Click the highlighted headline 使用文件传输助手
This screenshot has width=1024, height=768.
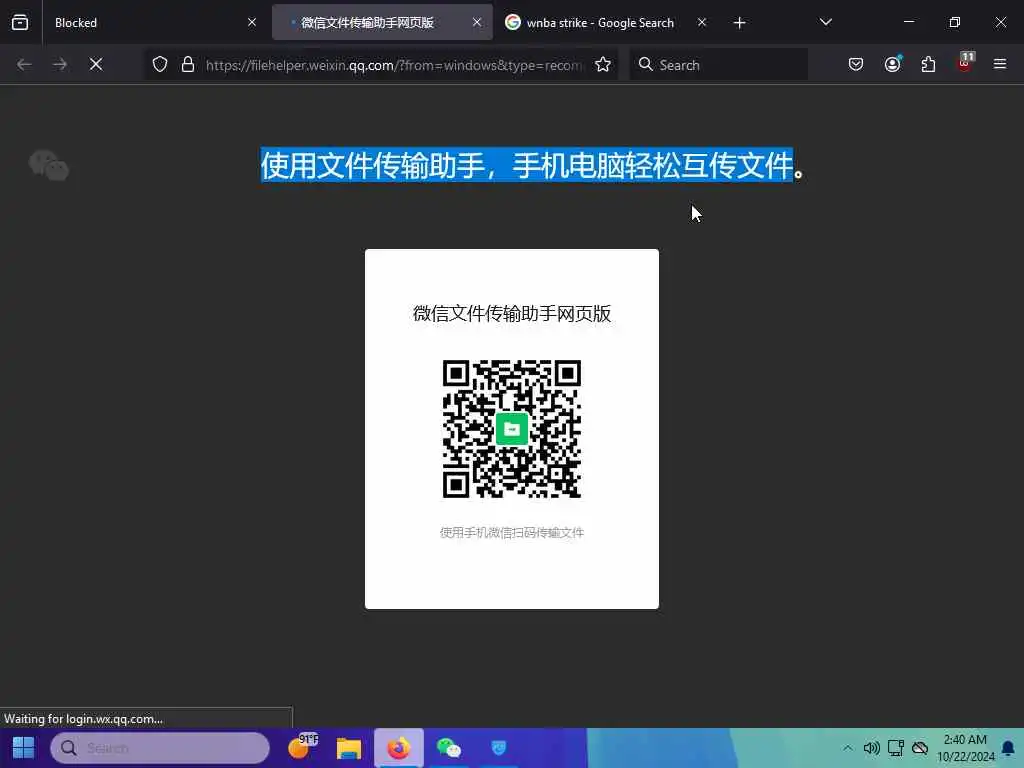click(527, 165)
